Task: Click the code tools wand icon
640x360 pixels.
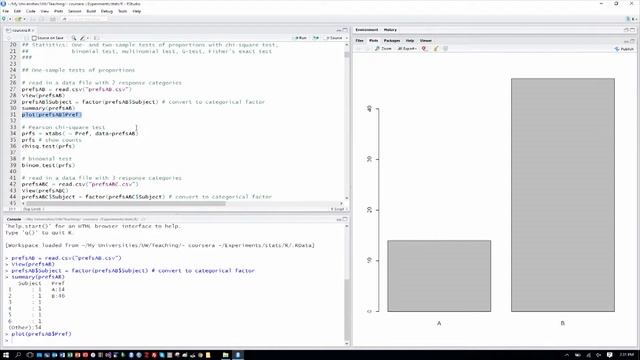Action: coord(82,38)
